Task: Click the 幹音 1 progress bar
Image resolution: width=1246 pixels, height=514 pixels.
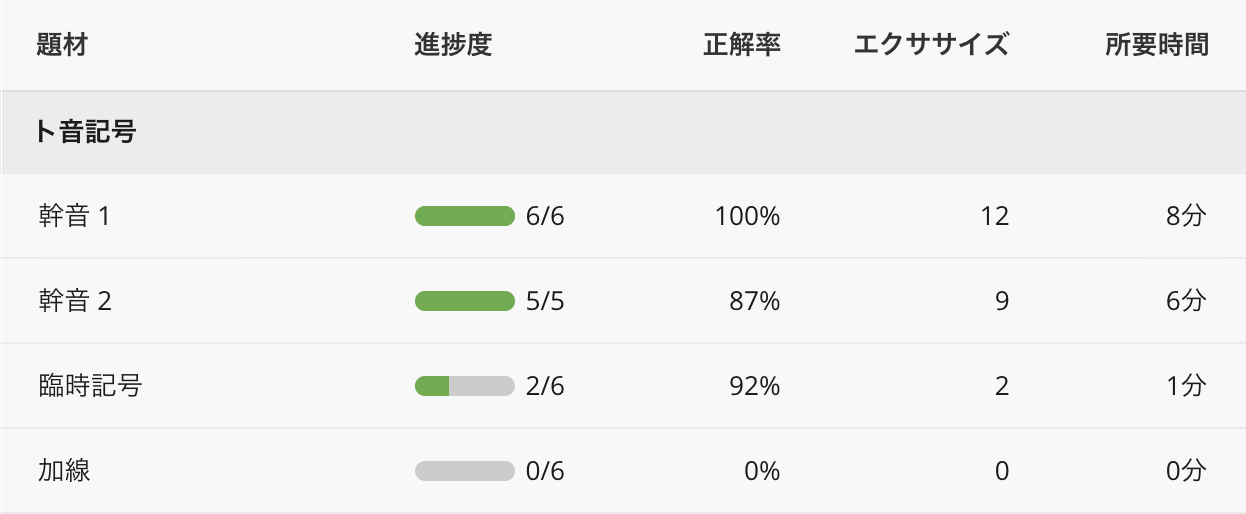Action: [464, 216]
